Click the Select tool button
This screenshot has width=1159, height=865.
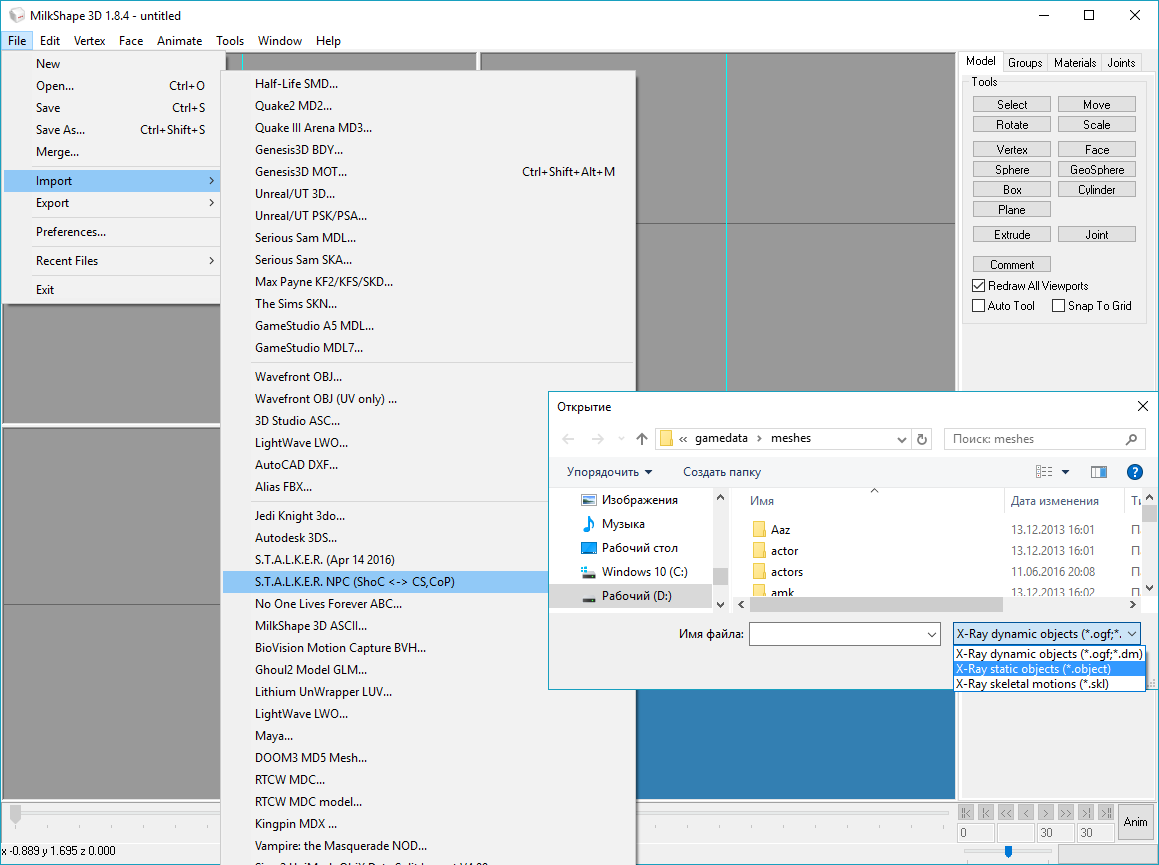tap(1012, 105)
